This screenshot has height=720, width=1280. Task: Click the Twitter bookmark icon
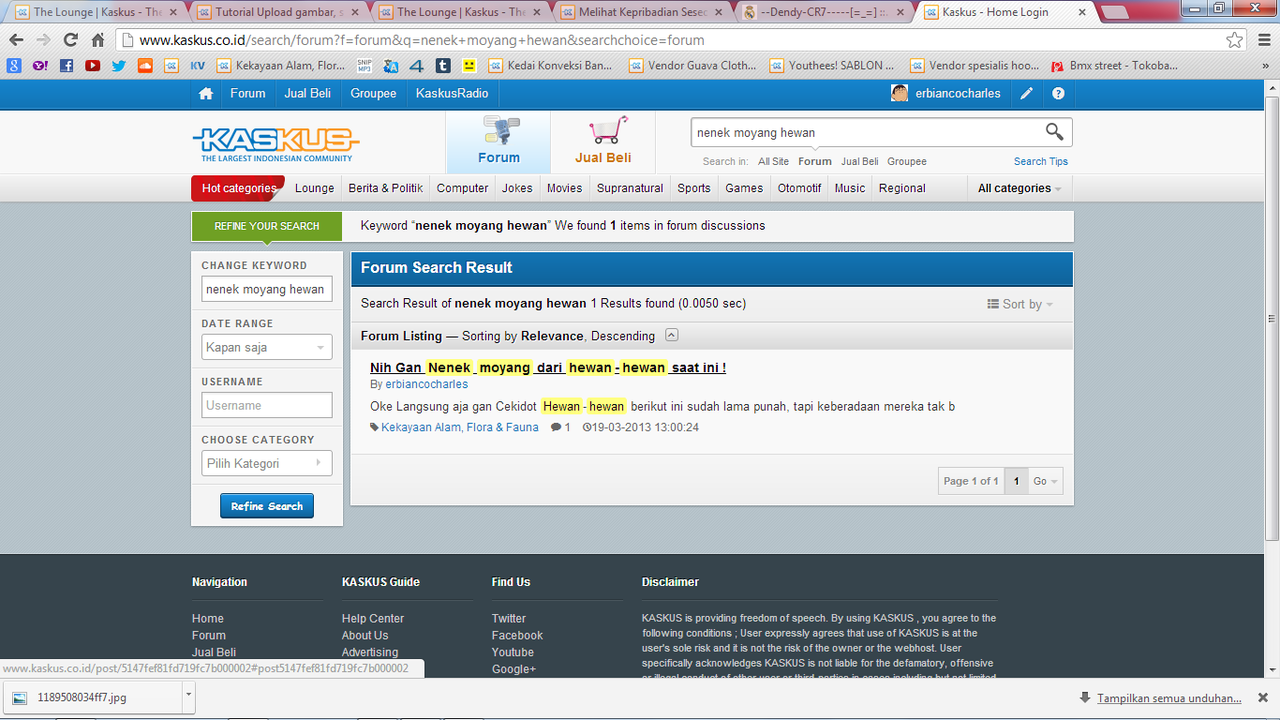[x=119, y=66]
